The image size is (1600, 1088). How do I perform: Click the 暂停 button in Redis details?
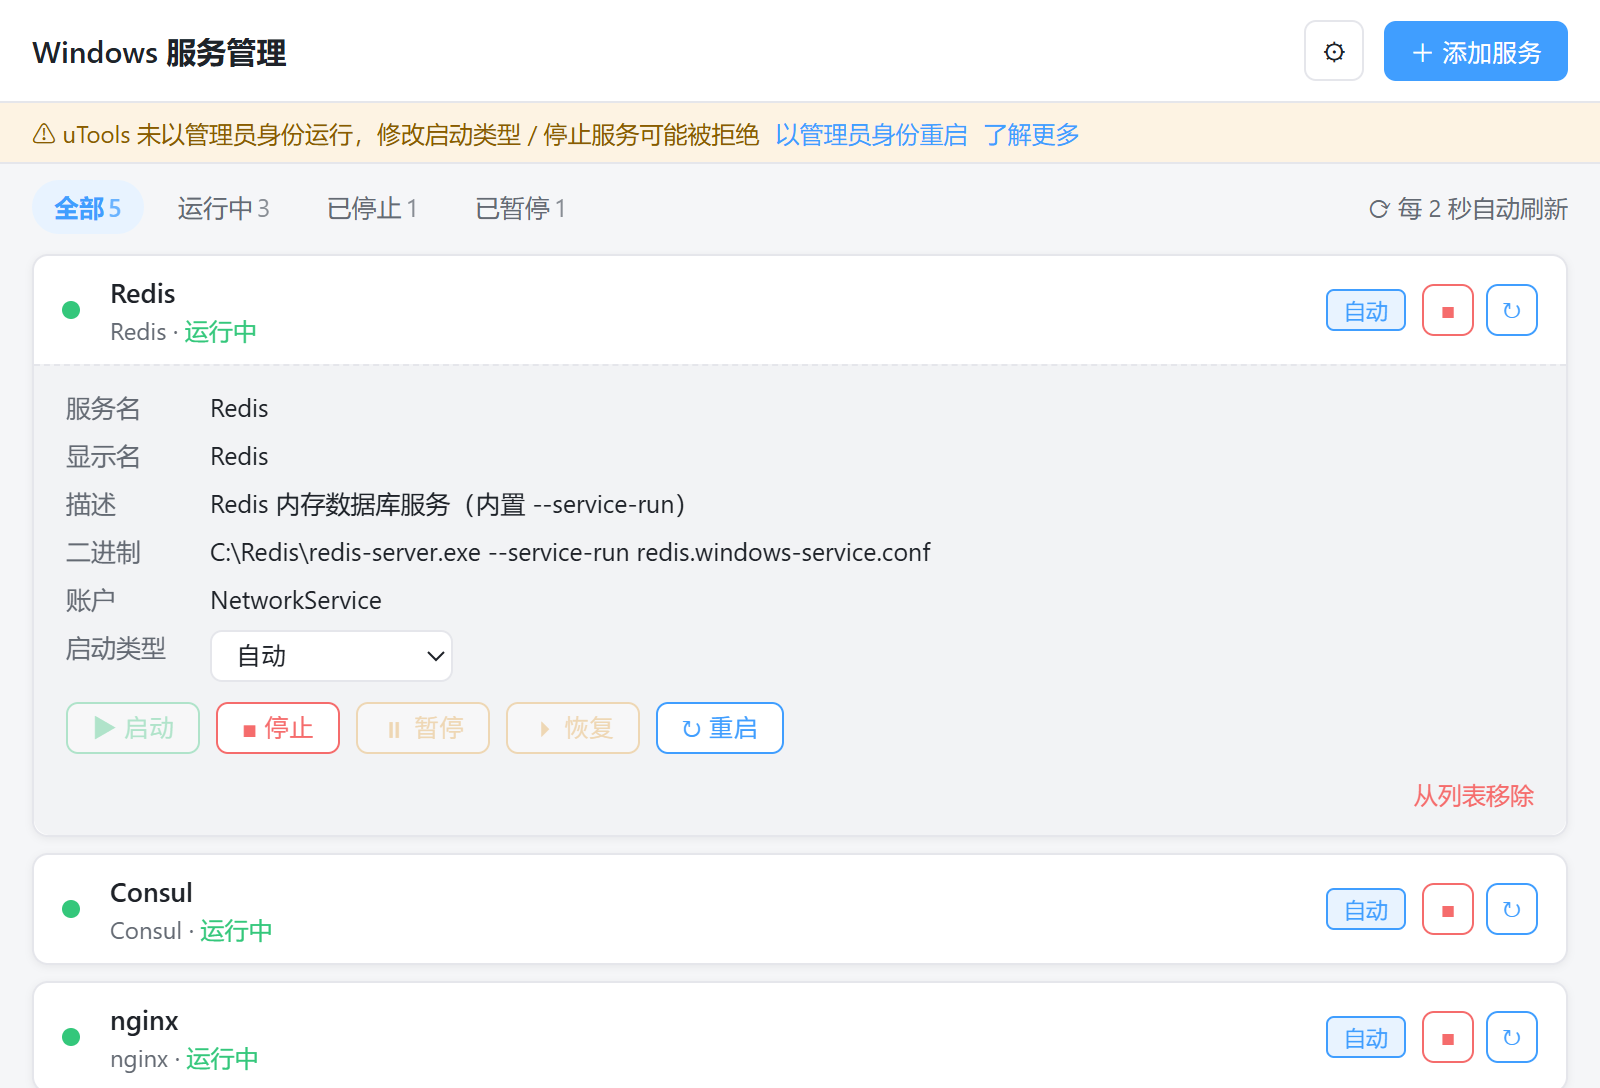click(423, 728)
